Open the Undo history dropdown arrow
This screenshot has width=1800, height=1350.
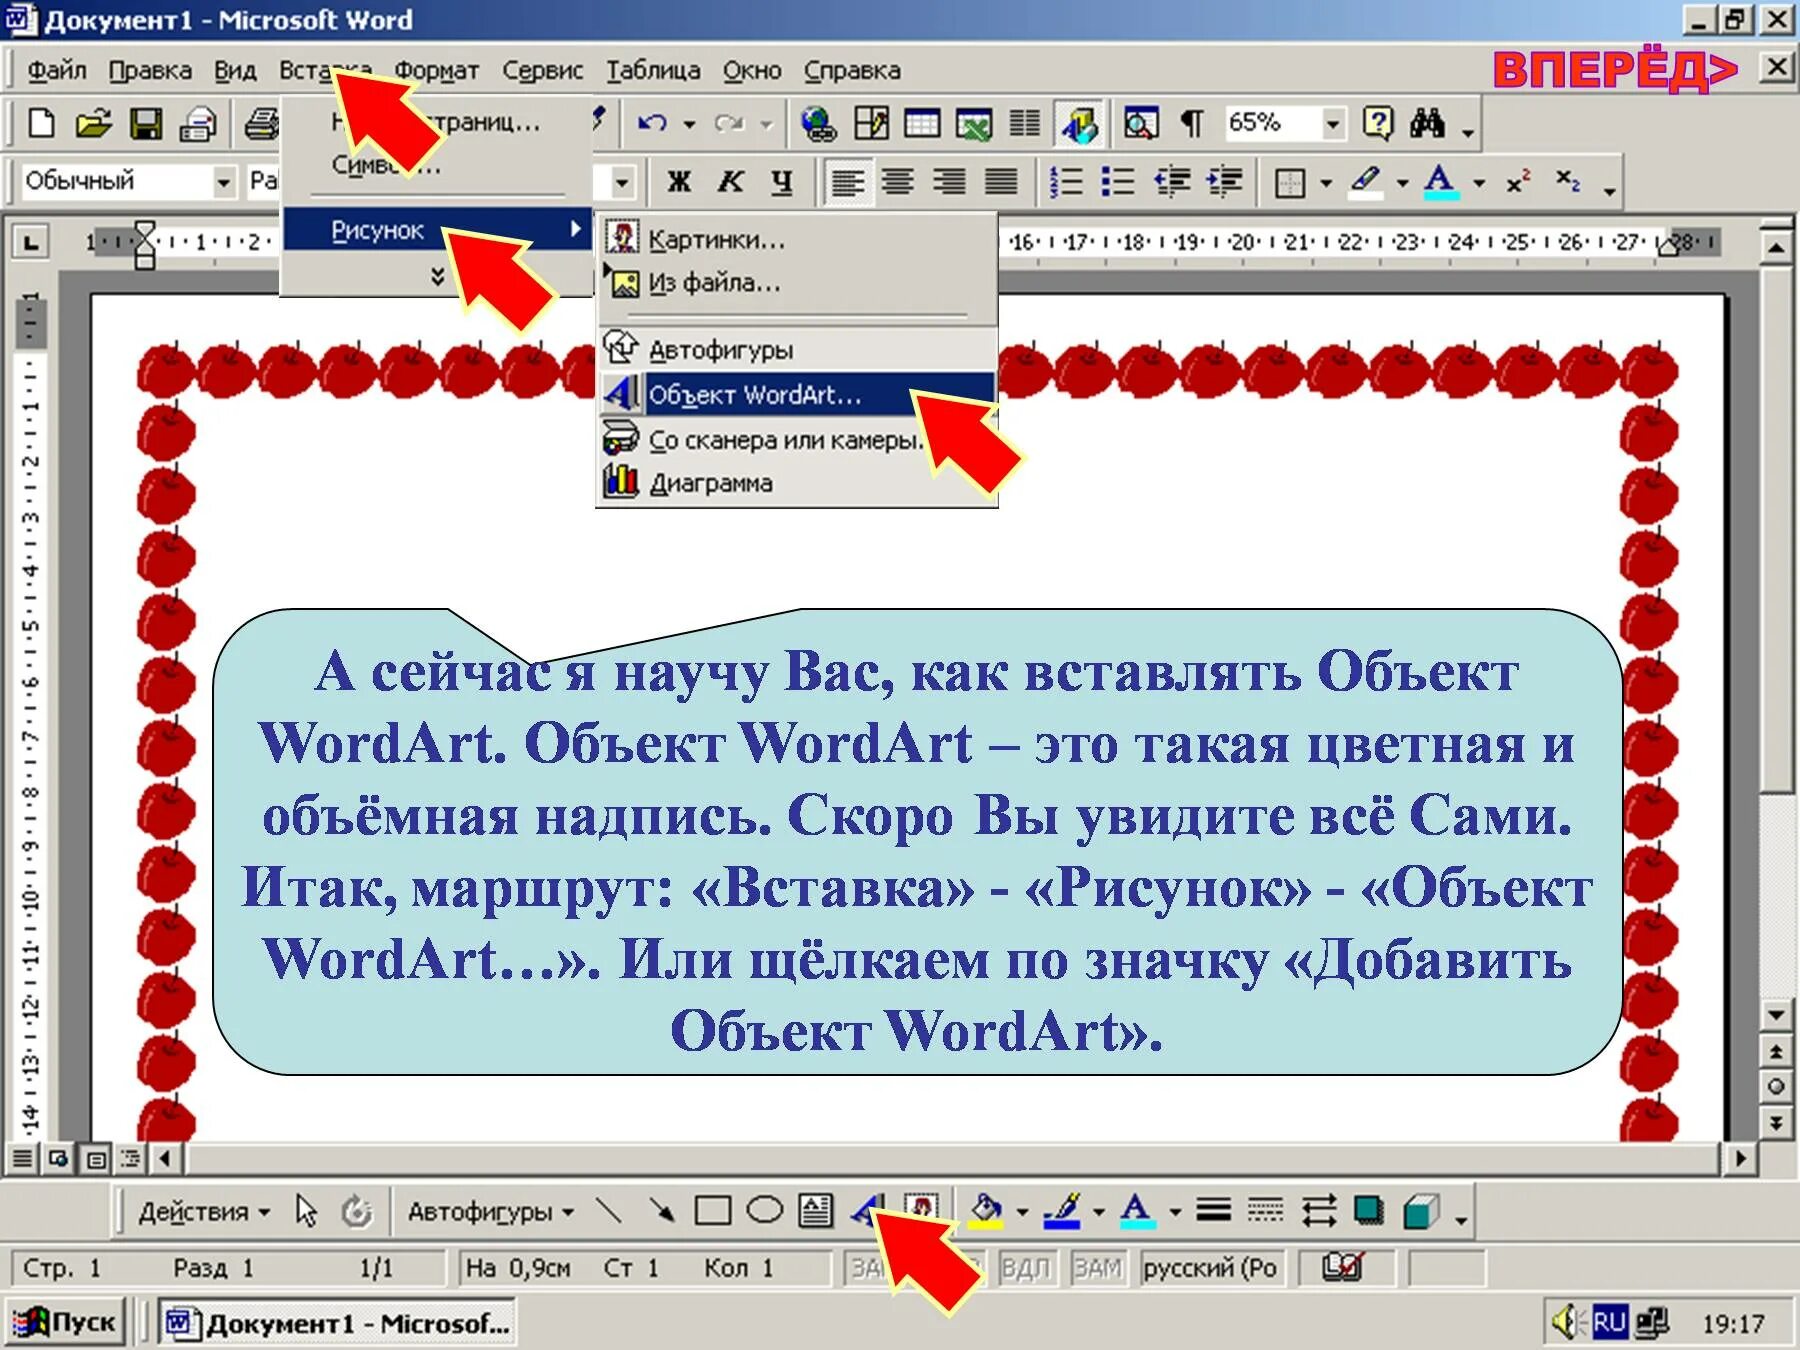click(689, 124)
